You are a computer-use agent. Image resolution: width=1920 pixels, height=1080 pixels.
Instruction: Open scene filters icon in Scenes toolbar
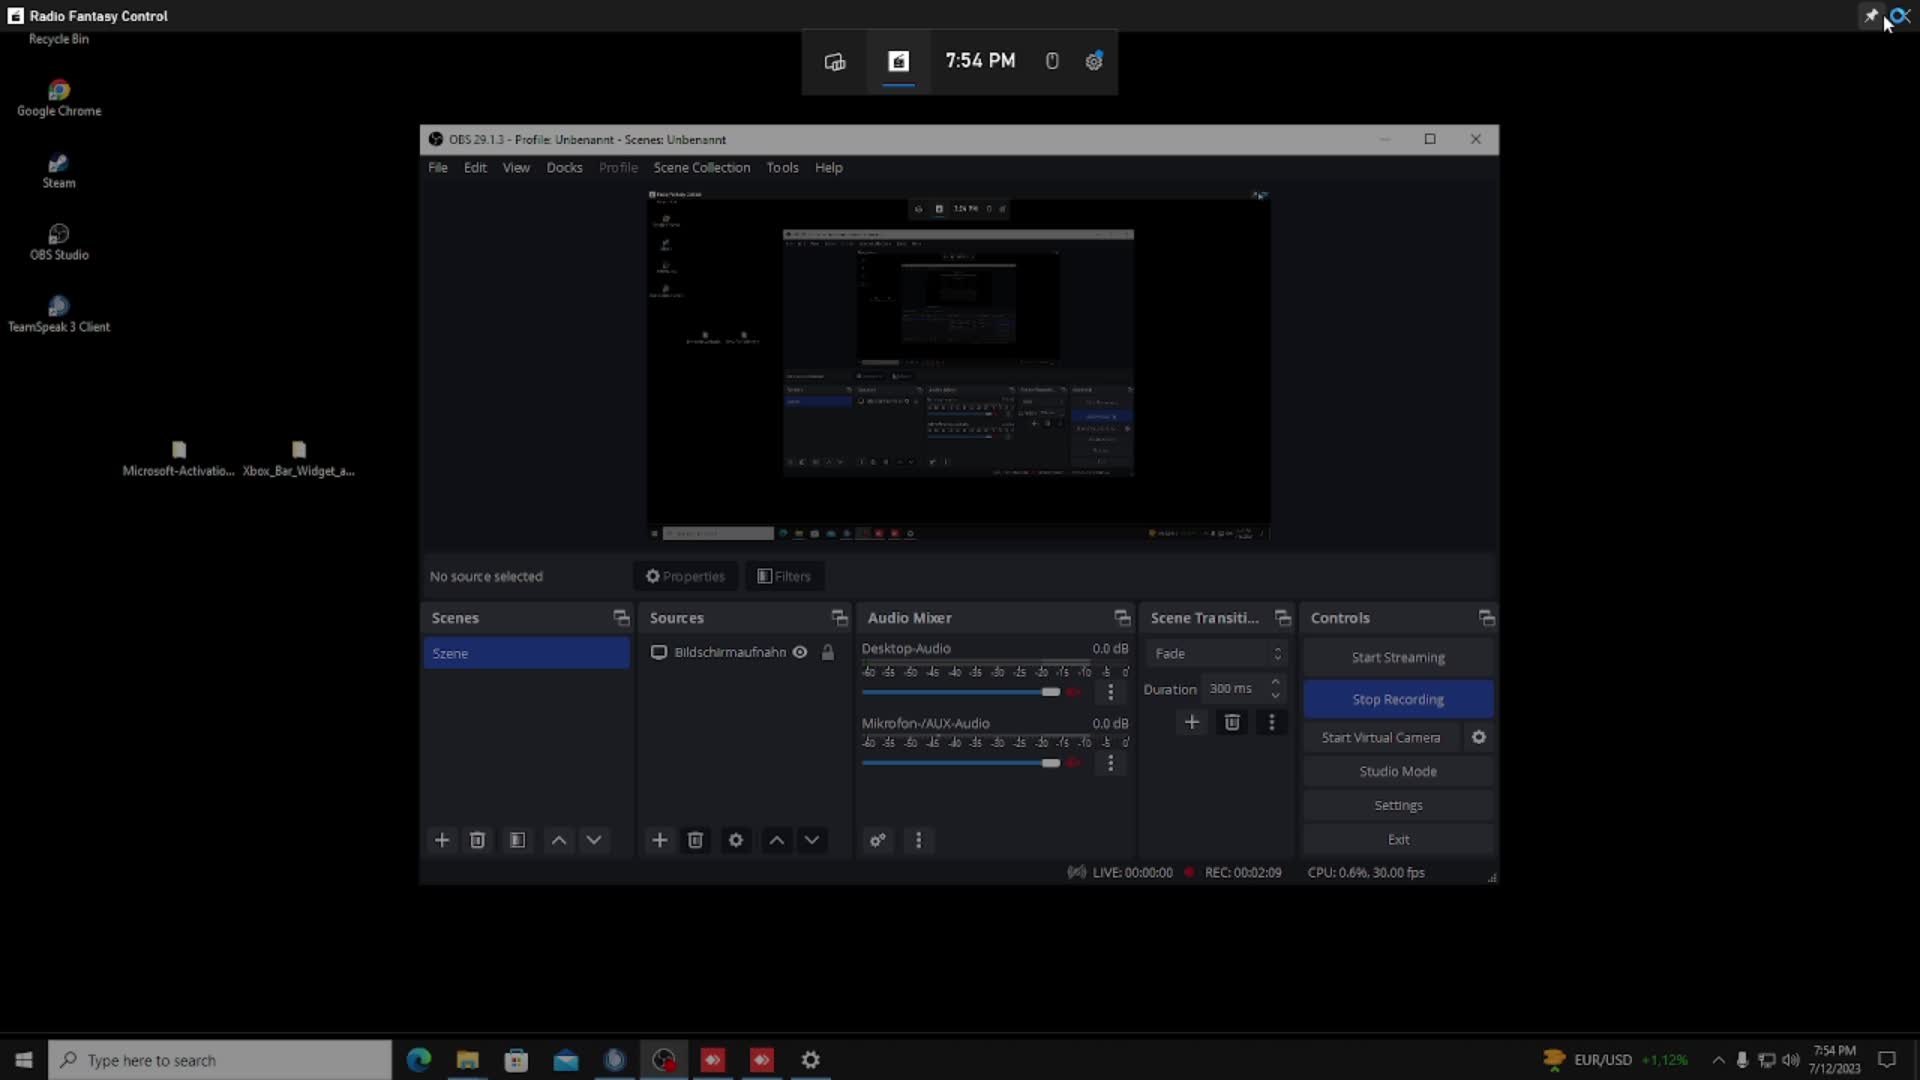pyautogui.click(x=517, y=840)
